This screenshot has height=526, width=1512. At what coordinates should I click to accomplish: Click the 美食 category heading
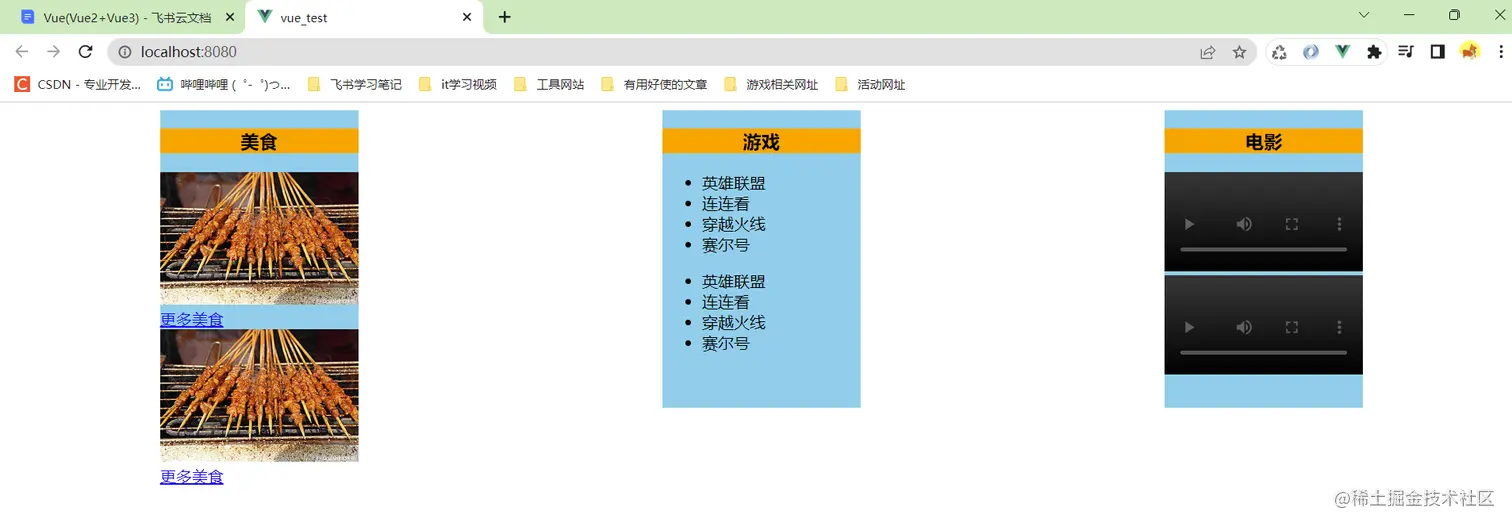(259, 142)
